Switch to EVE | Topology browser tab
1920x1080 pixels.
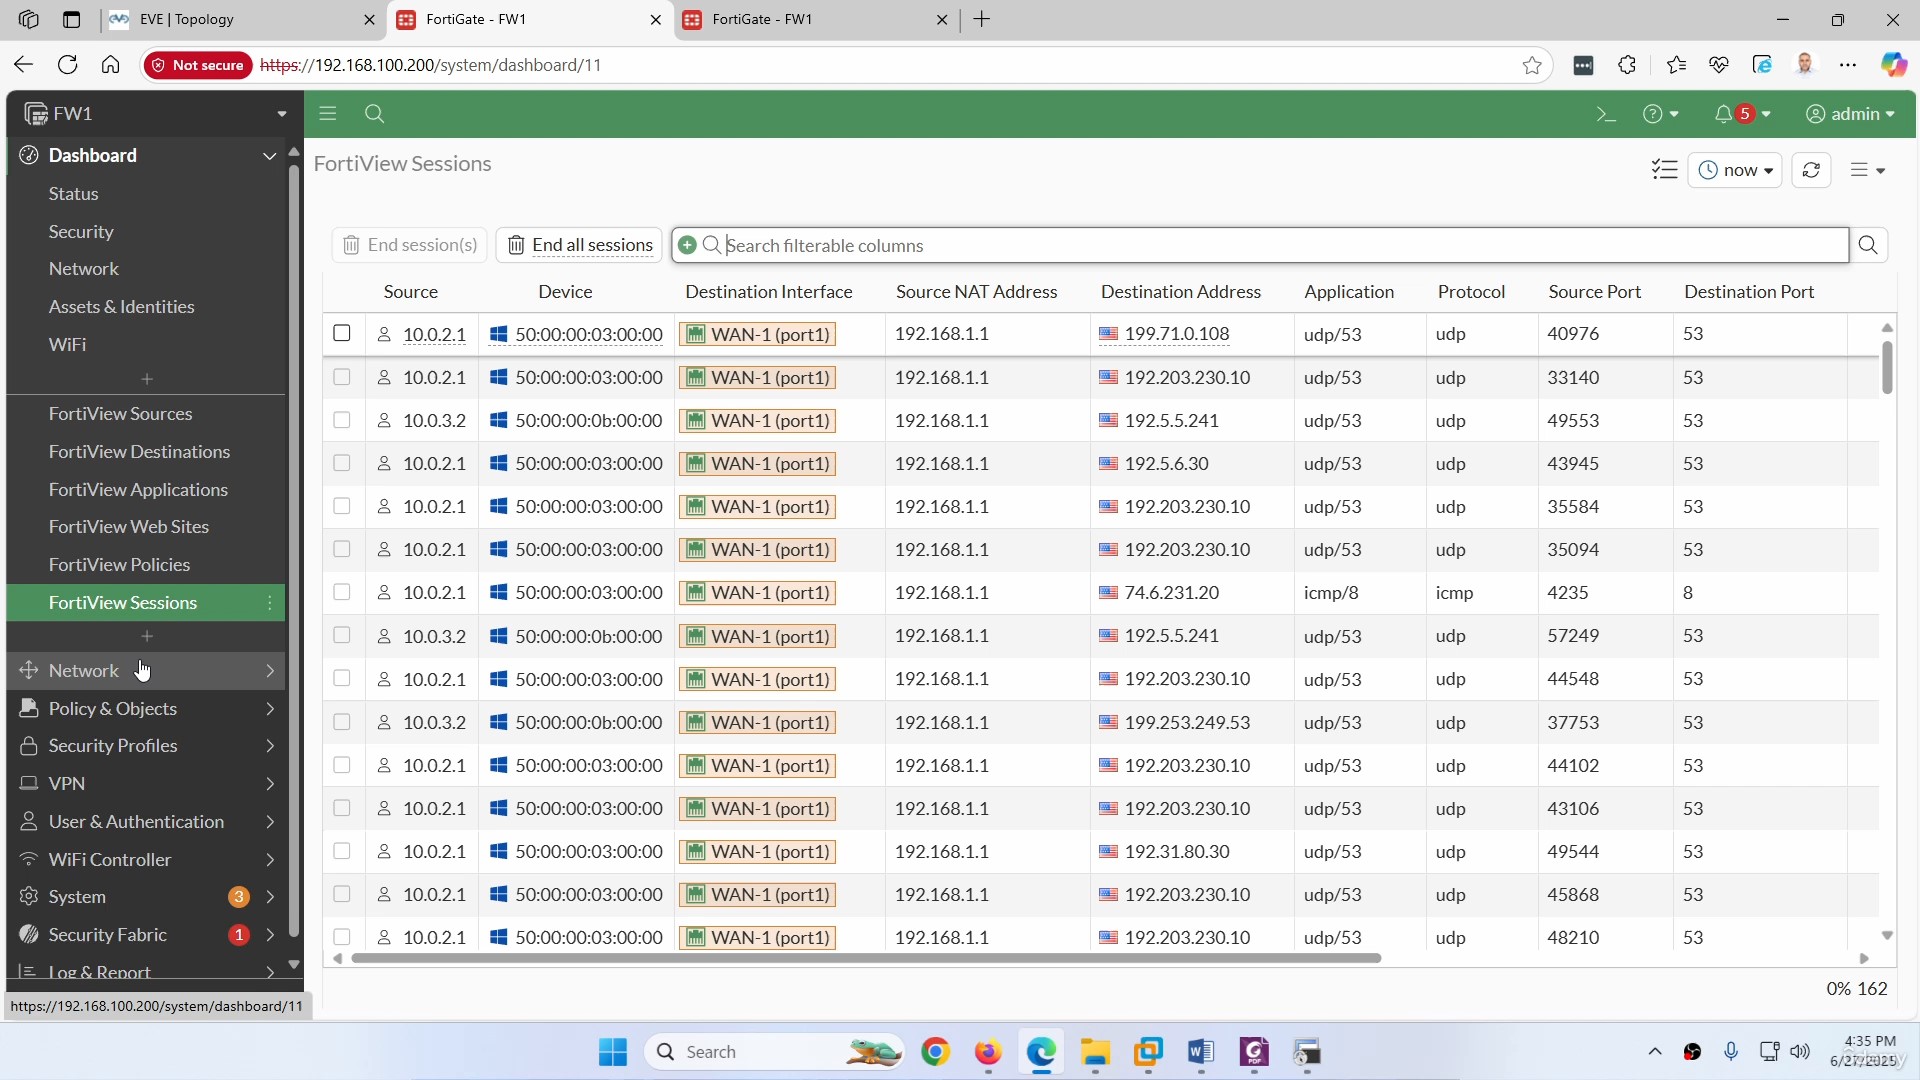tap(242, 19)
